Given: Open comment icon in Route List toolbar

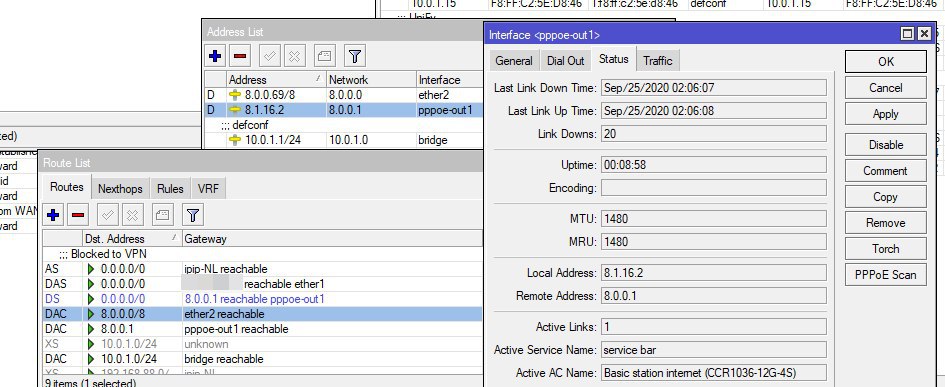Looking at the screenshot, I should (163, 214).
